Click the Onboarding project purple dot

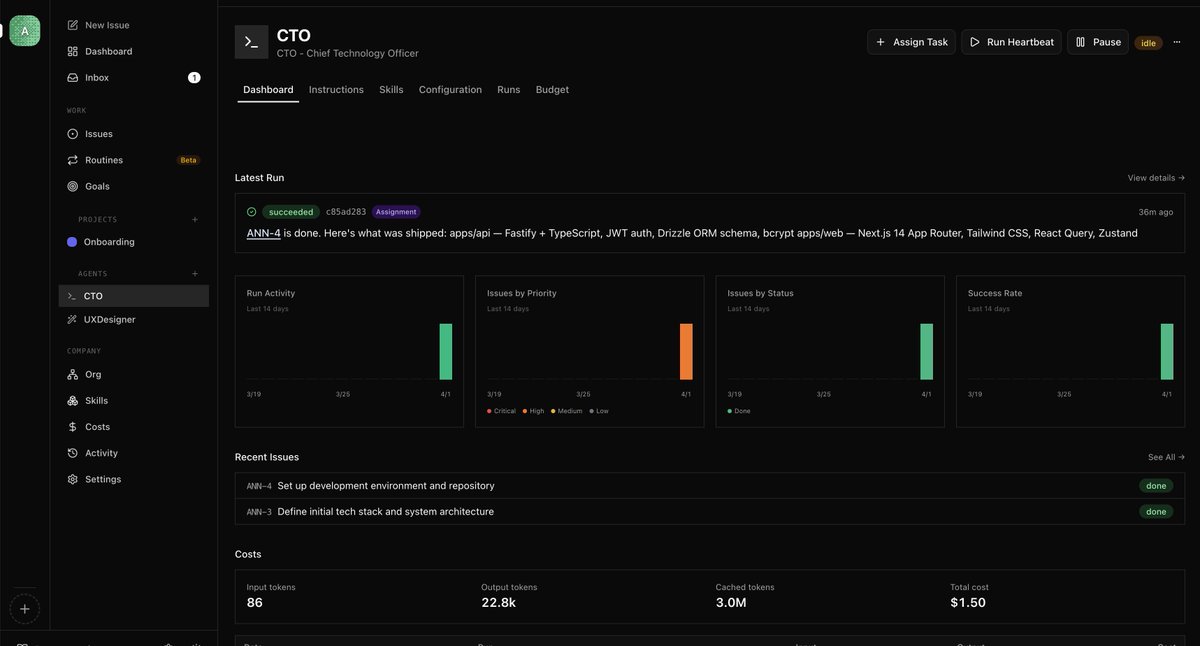(72, 242)
